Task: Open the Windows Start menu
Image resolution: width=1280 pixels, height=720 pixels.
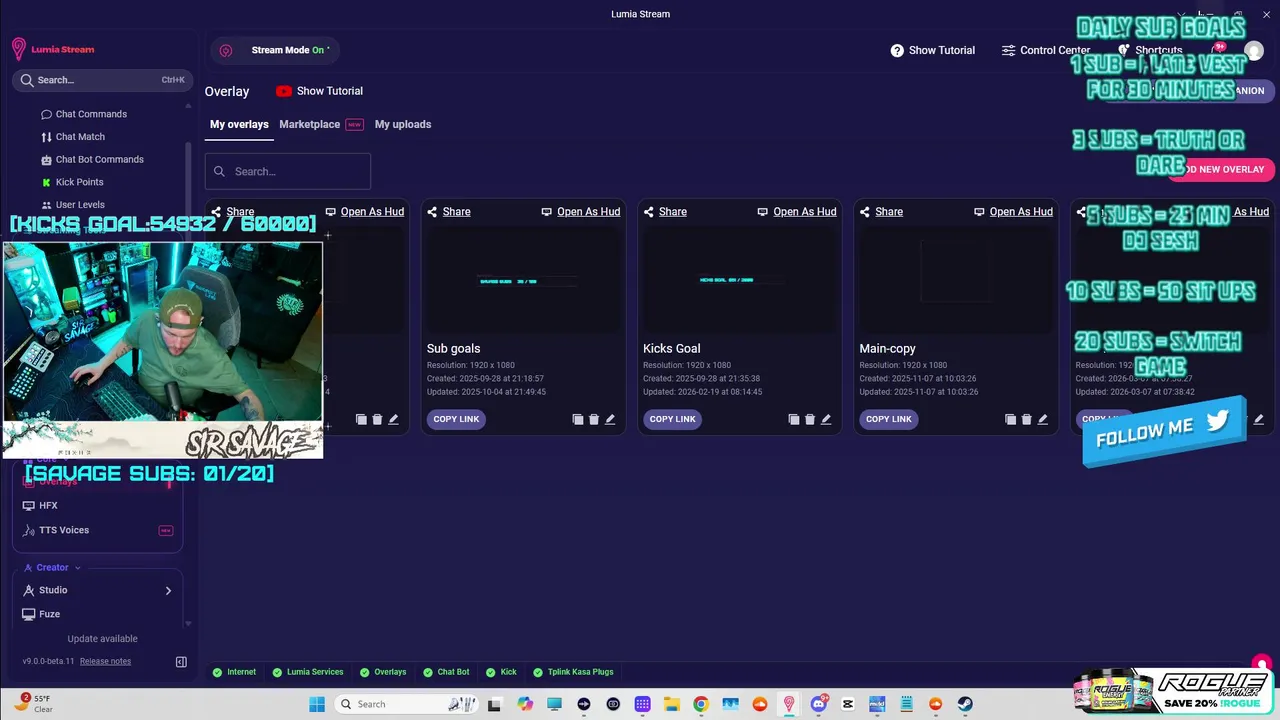Action: [317, 704]
